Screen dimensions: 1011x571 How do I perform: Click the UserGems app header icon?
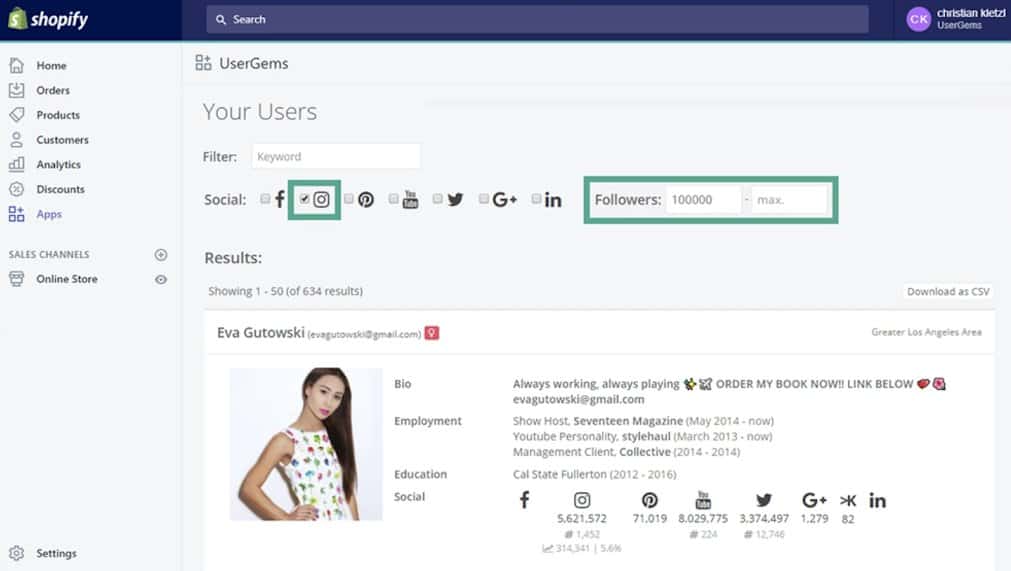204,63
